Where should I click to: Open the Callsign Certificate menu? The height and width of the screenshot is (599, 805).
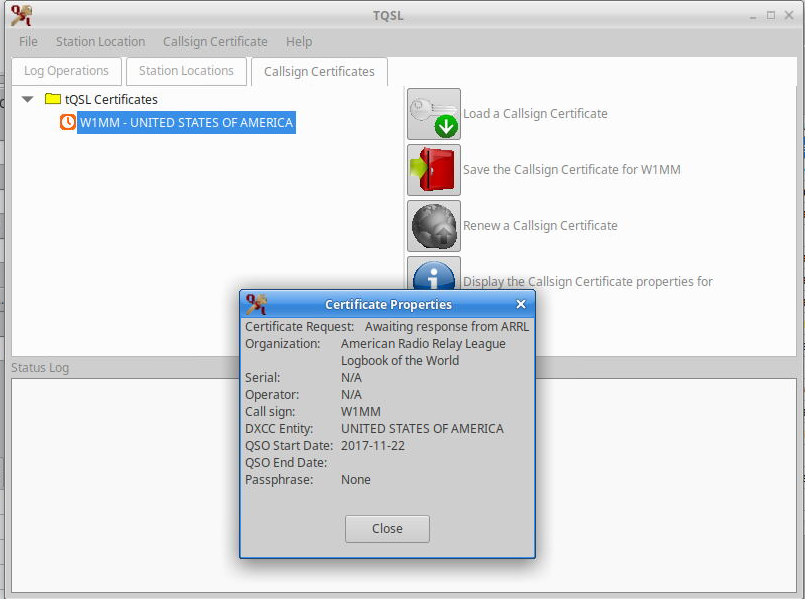tap(215, 42)
